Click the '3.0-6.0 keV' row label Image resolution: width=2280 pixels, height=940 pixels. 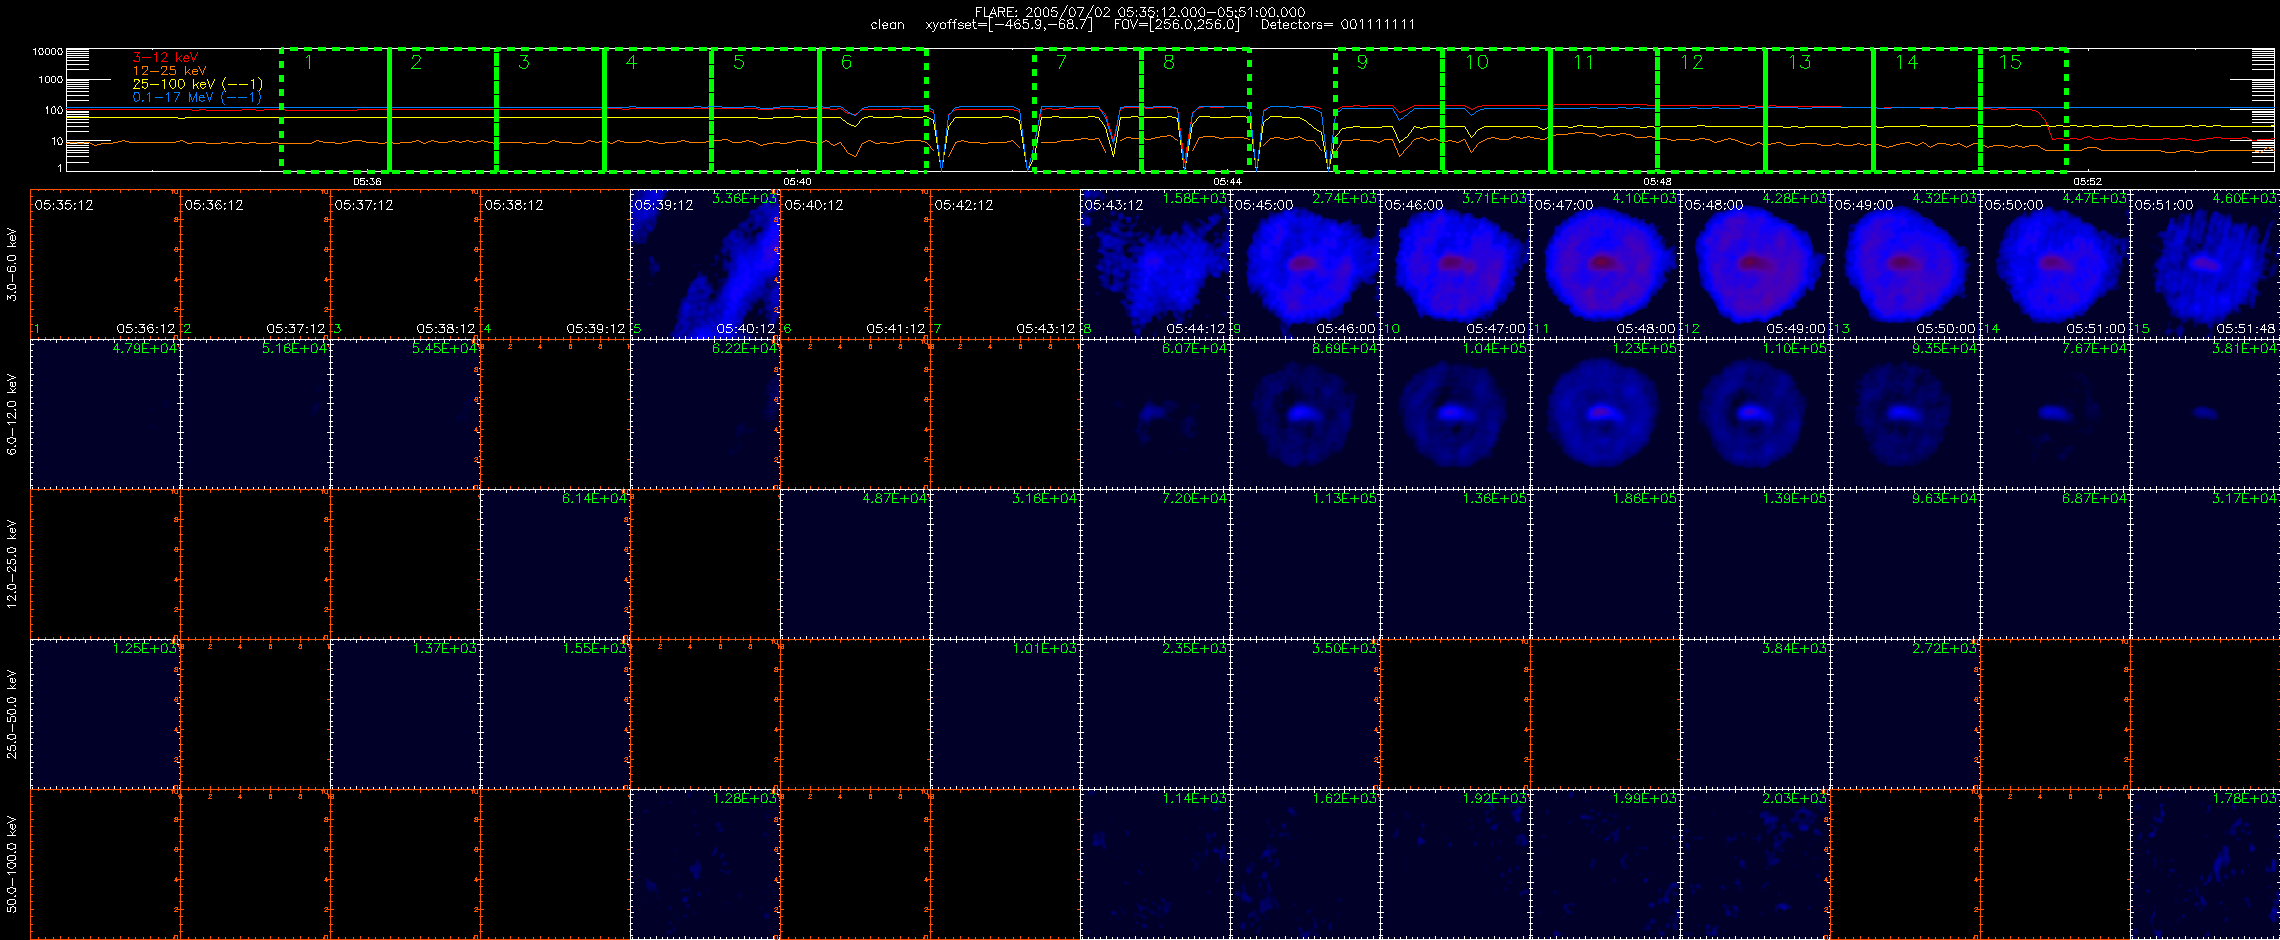coord(12,264)
